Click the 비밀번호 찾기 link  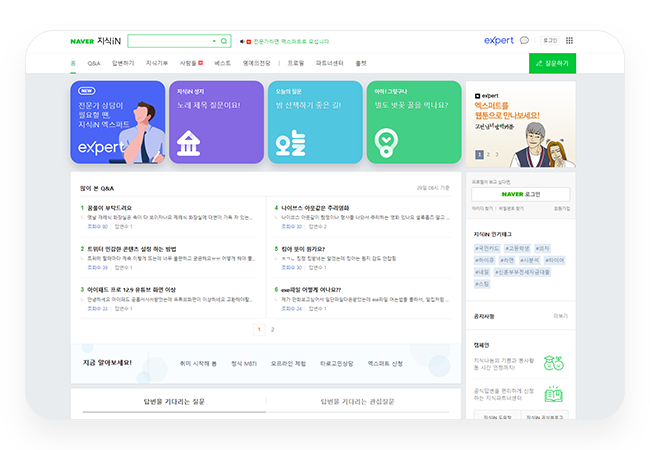tap(511, 208)
